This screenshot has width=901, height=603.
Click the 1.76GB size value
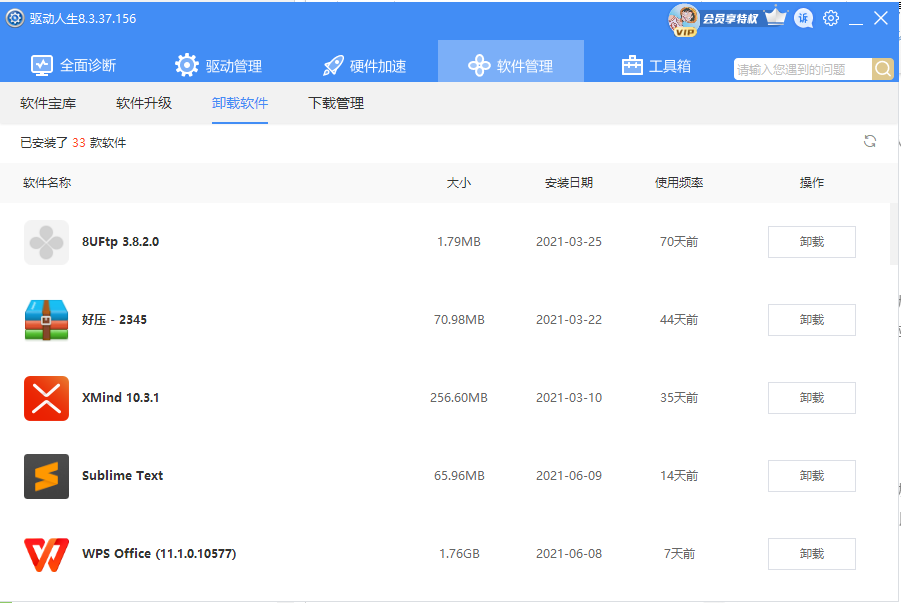[x=459, y=554]
